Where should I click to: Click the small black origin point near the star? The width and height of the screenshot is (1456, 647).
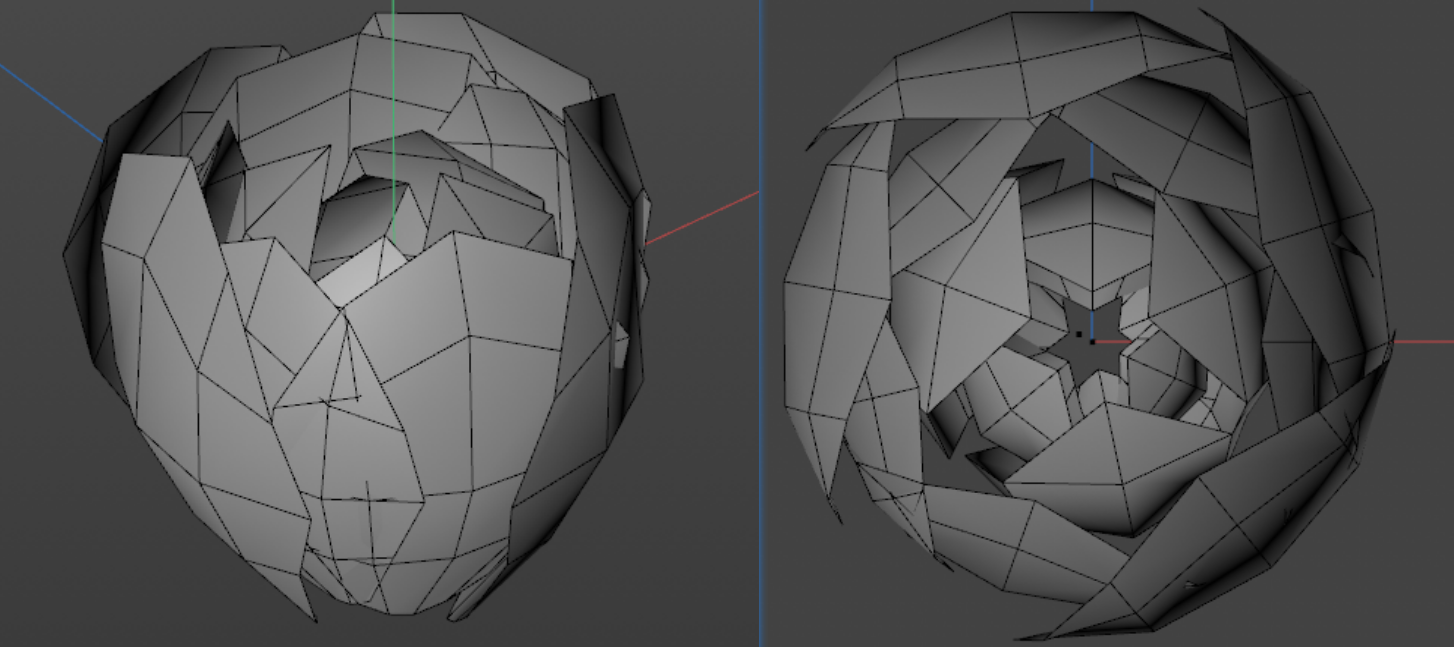point(1079,335)
